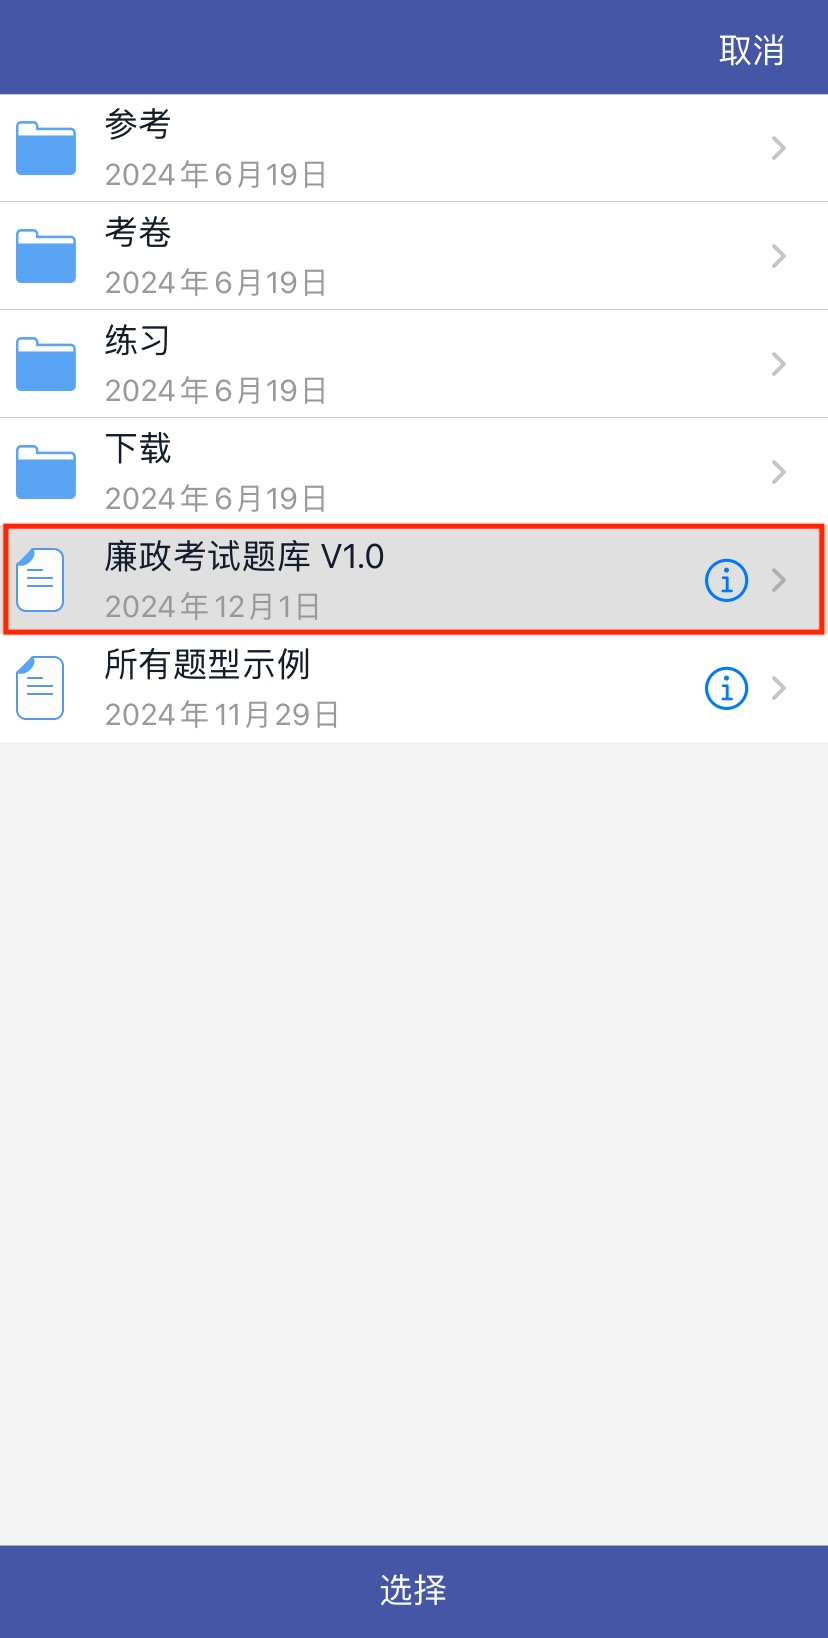Expand the 练习 folder chevron
828x1638 pixels.
779,364
